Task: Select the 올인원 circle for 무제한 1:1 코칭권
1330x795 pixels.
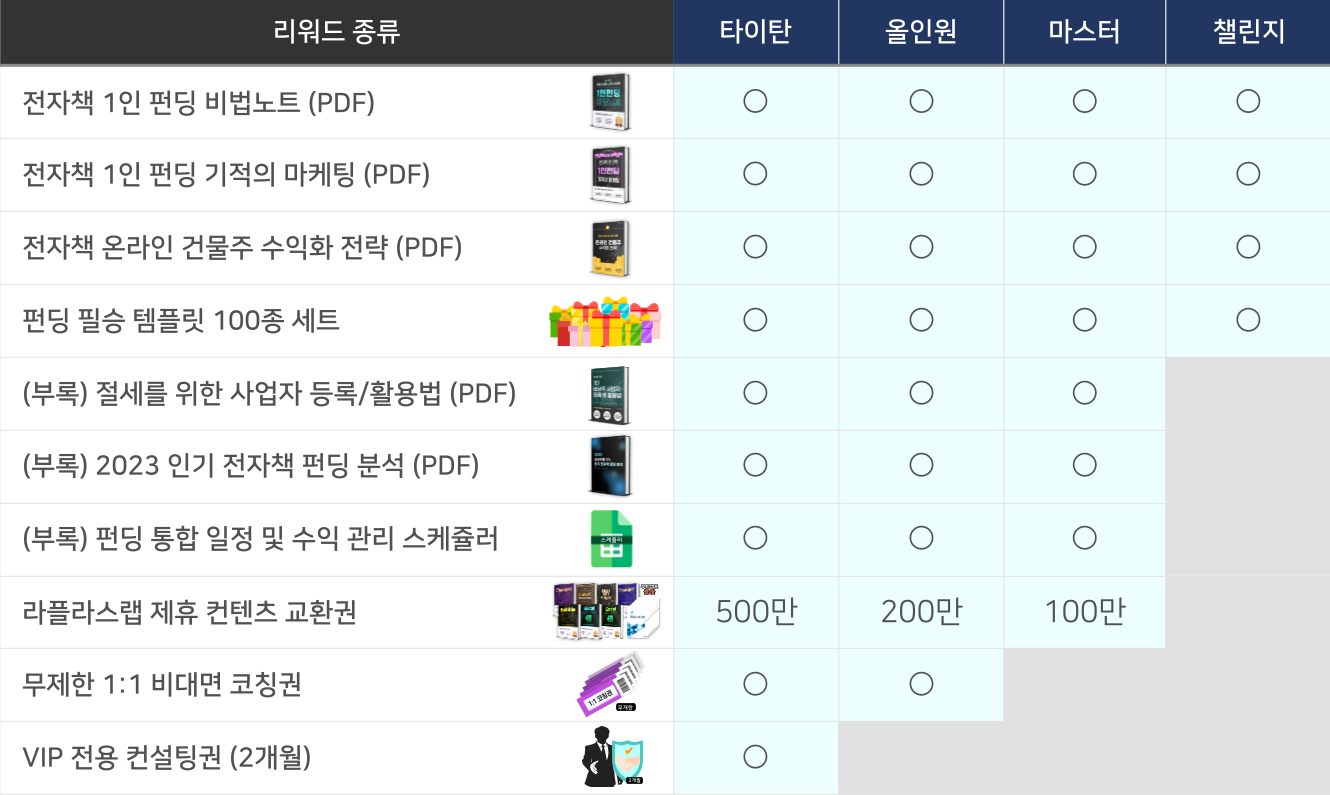Action: (921, 684)
